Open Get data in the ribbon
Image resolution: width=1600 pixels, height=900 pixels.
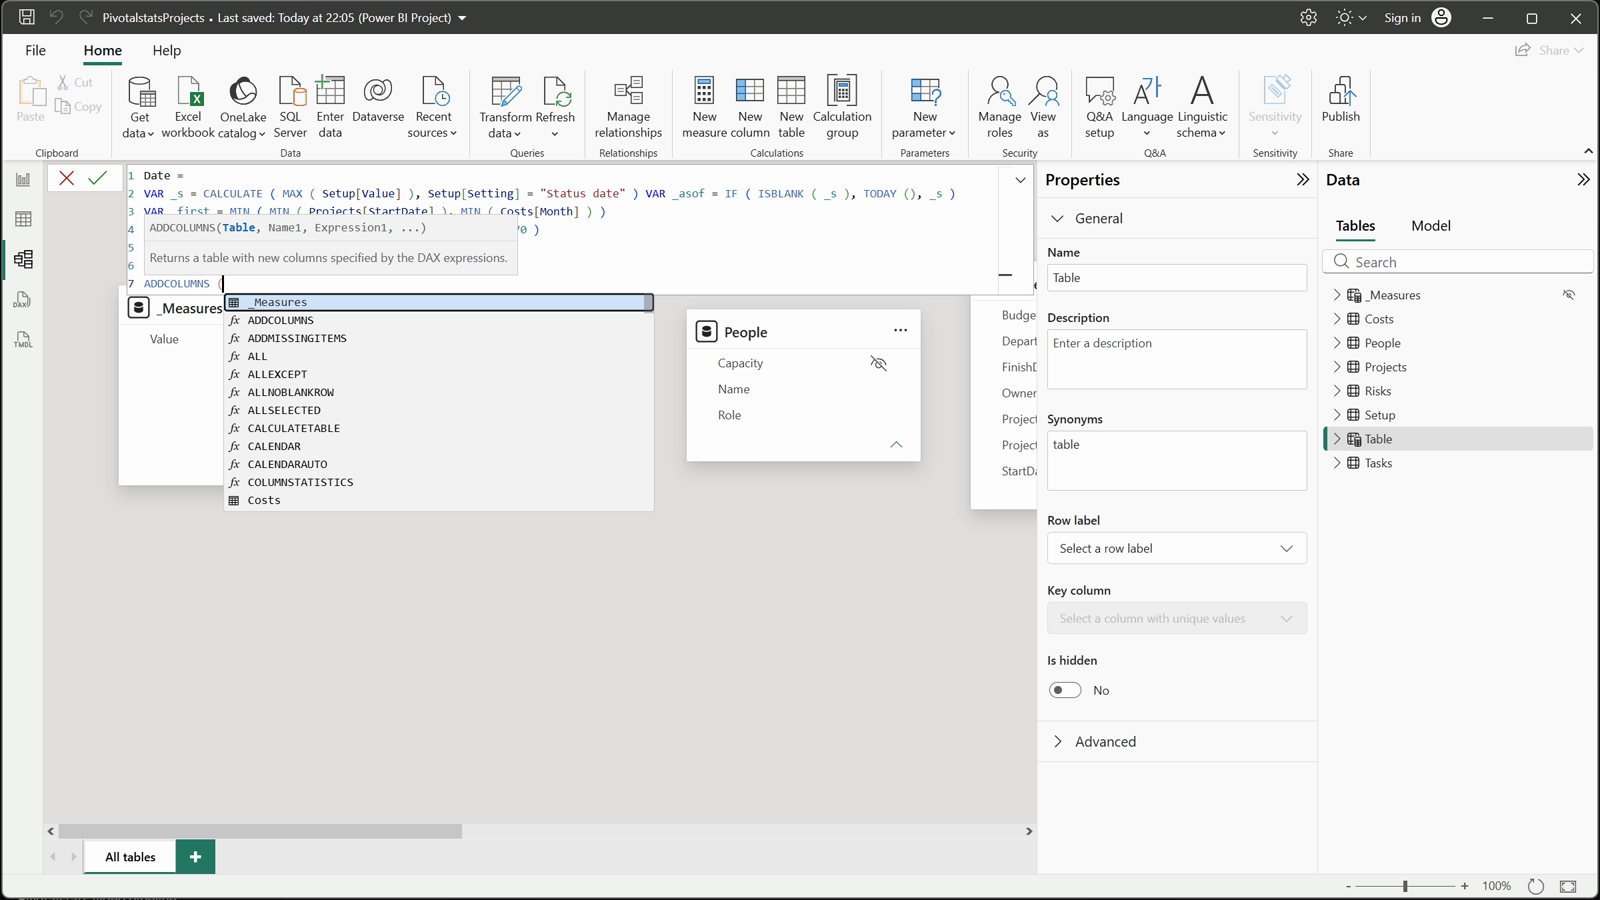140,107
